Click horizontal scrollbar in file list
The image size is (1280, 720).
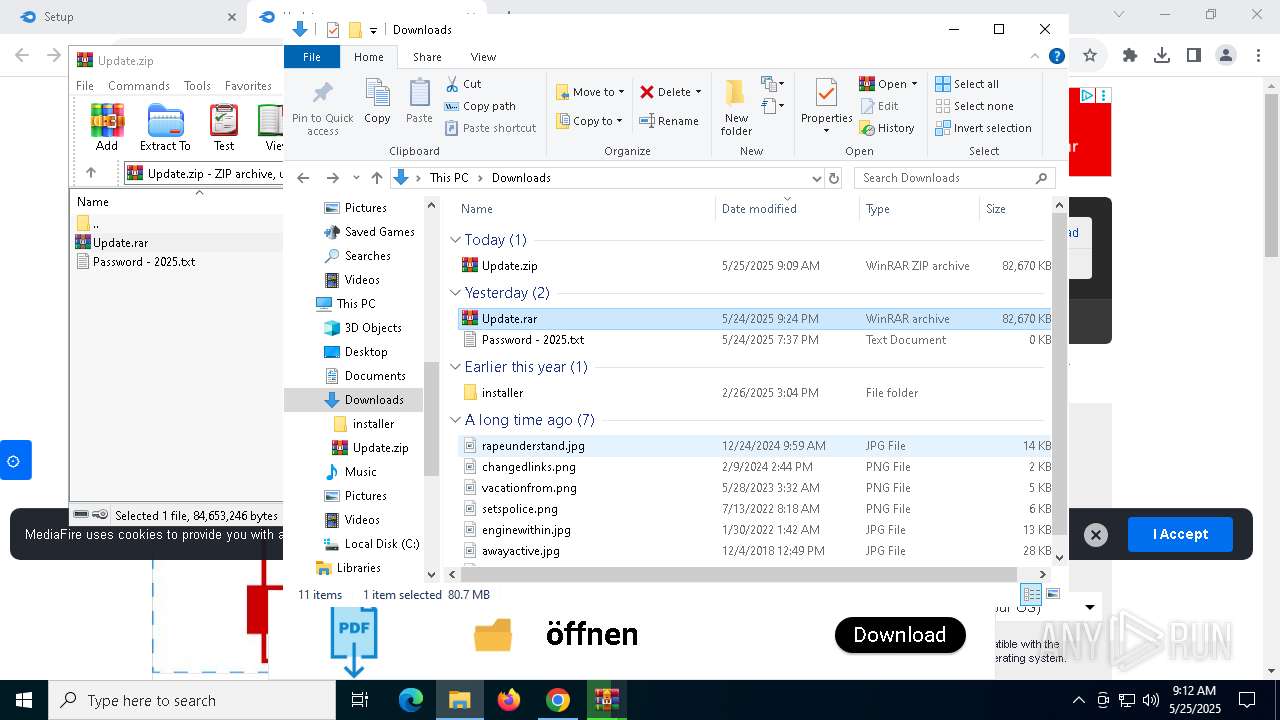click(x=740, y=574)
